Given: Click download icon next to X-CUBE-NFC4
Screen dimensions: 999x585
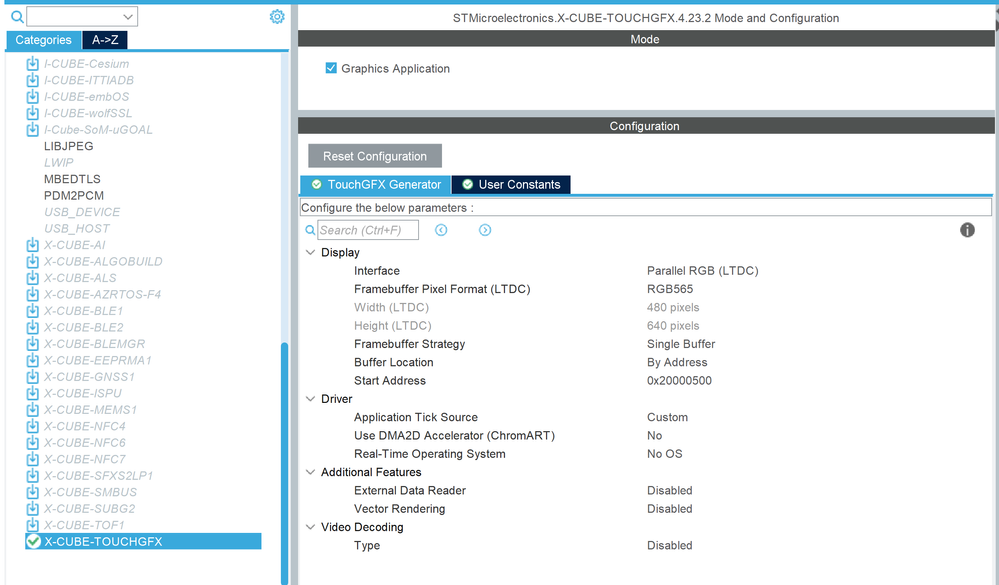Looking at the screenshot, I should click(x=32, y=426).
